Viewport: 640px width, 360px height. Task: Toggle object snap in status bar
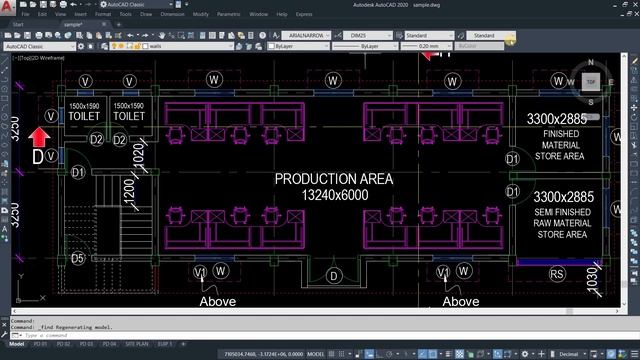[x=433, y=354]
